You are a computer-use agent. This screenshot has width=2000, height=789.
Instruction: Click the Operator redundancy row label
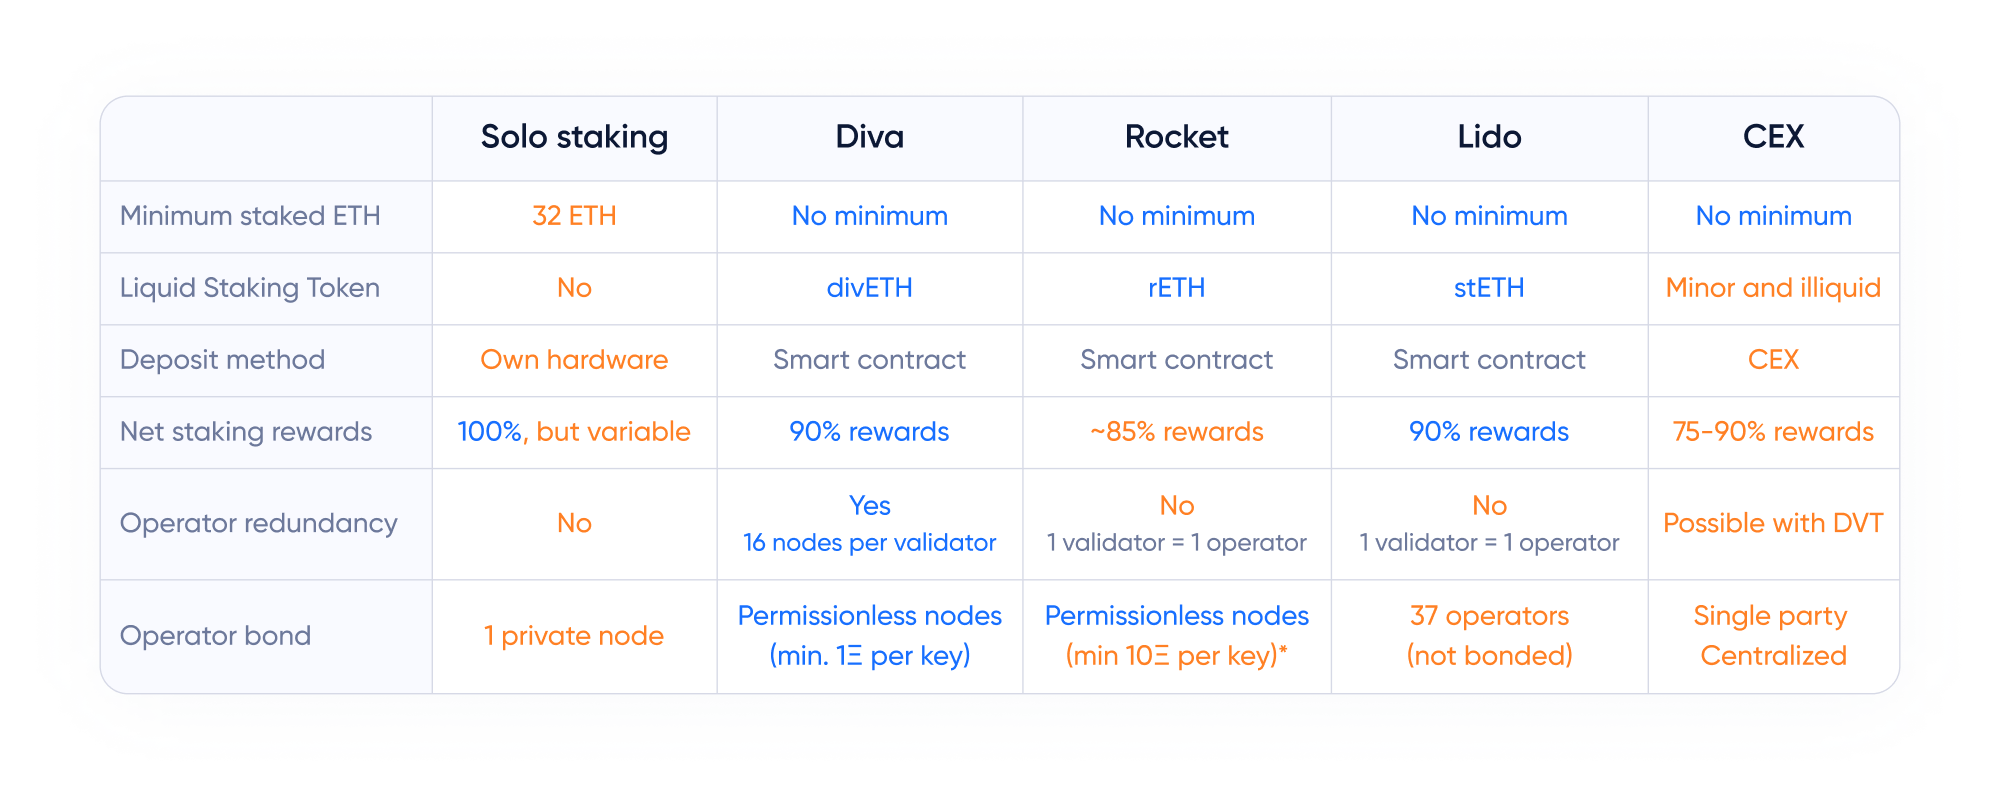[x=258, y=523]
